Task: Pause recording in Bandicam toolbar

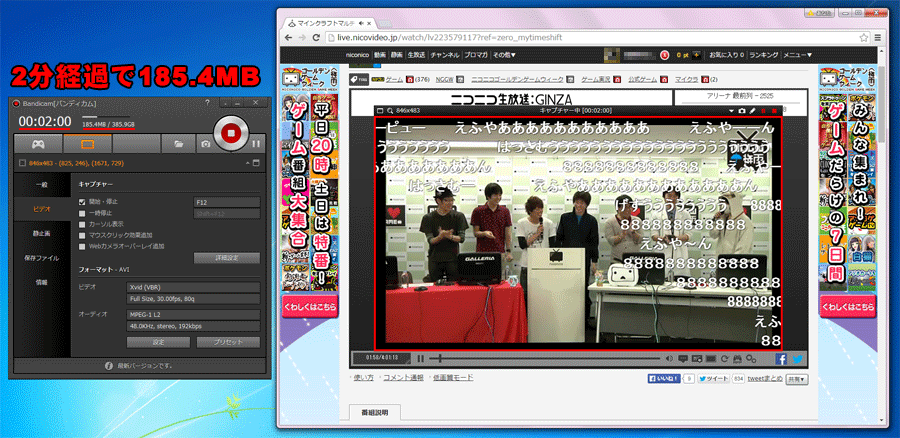Action: point(256,144)
